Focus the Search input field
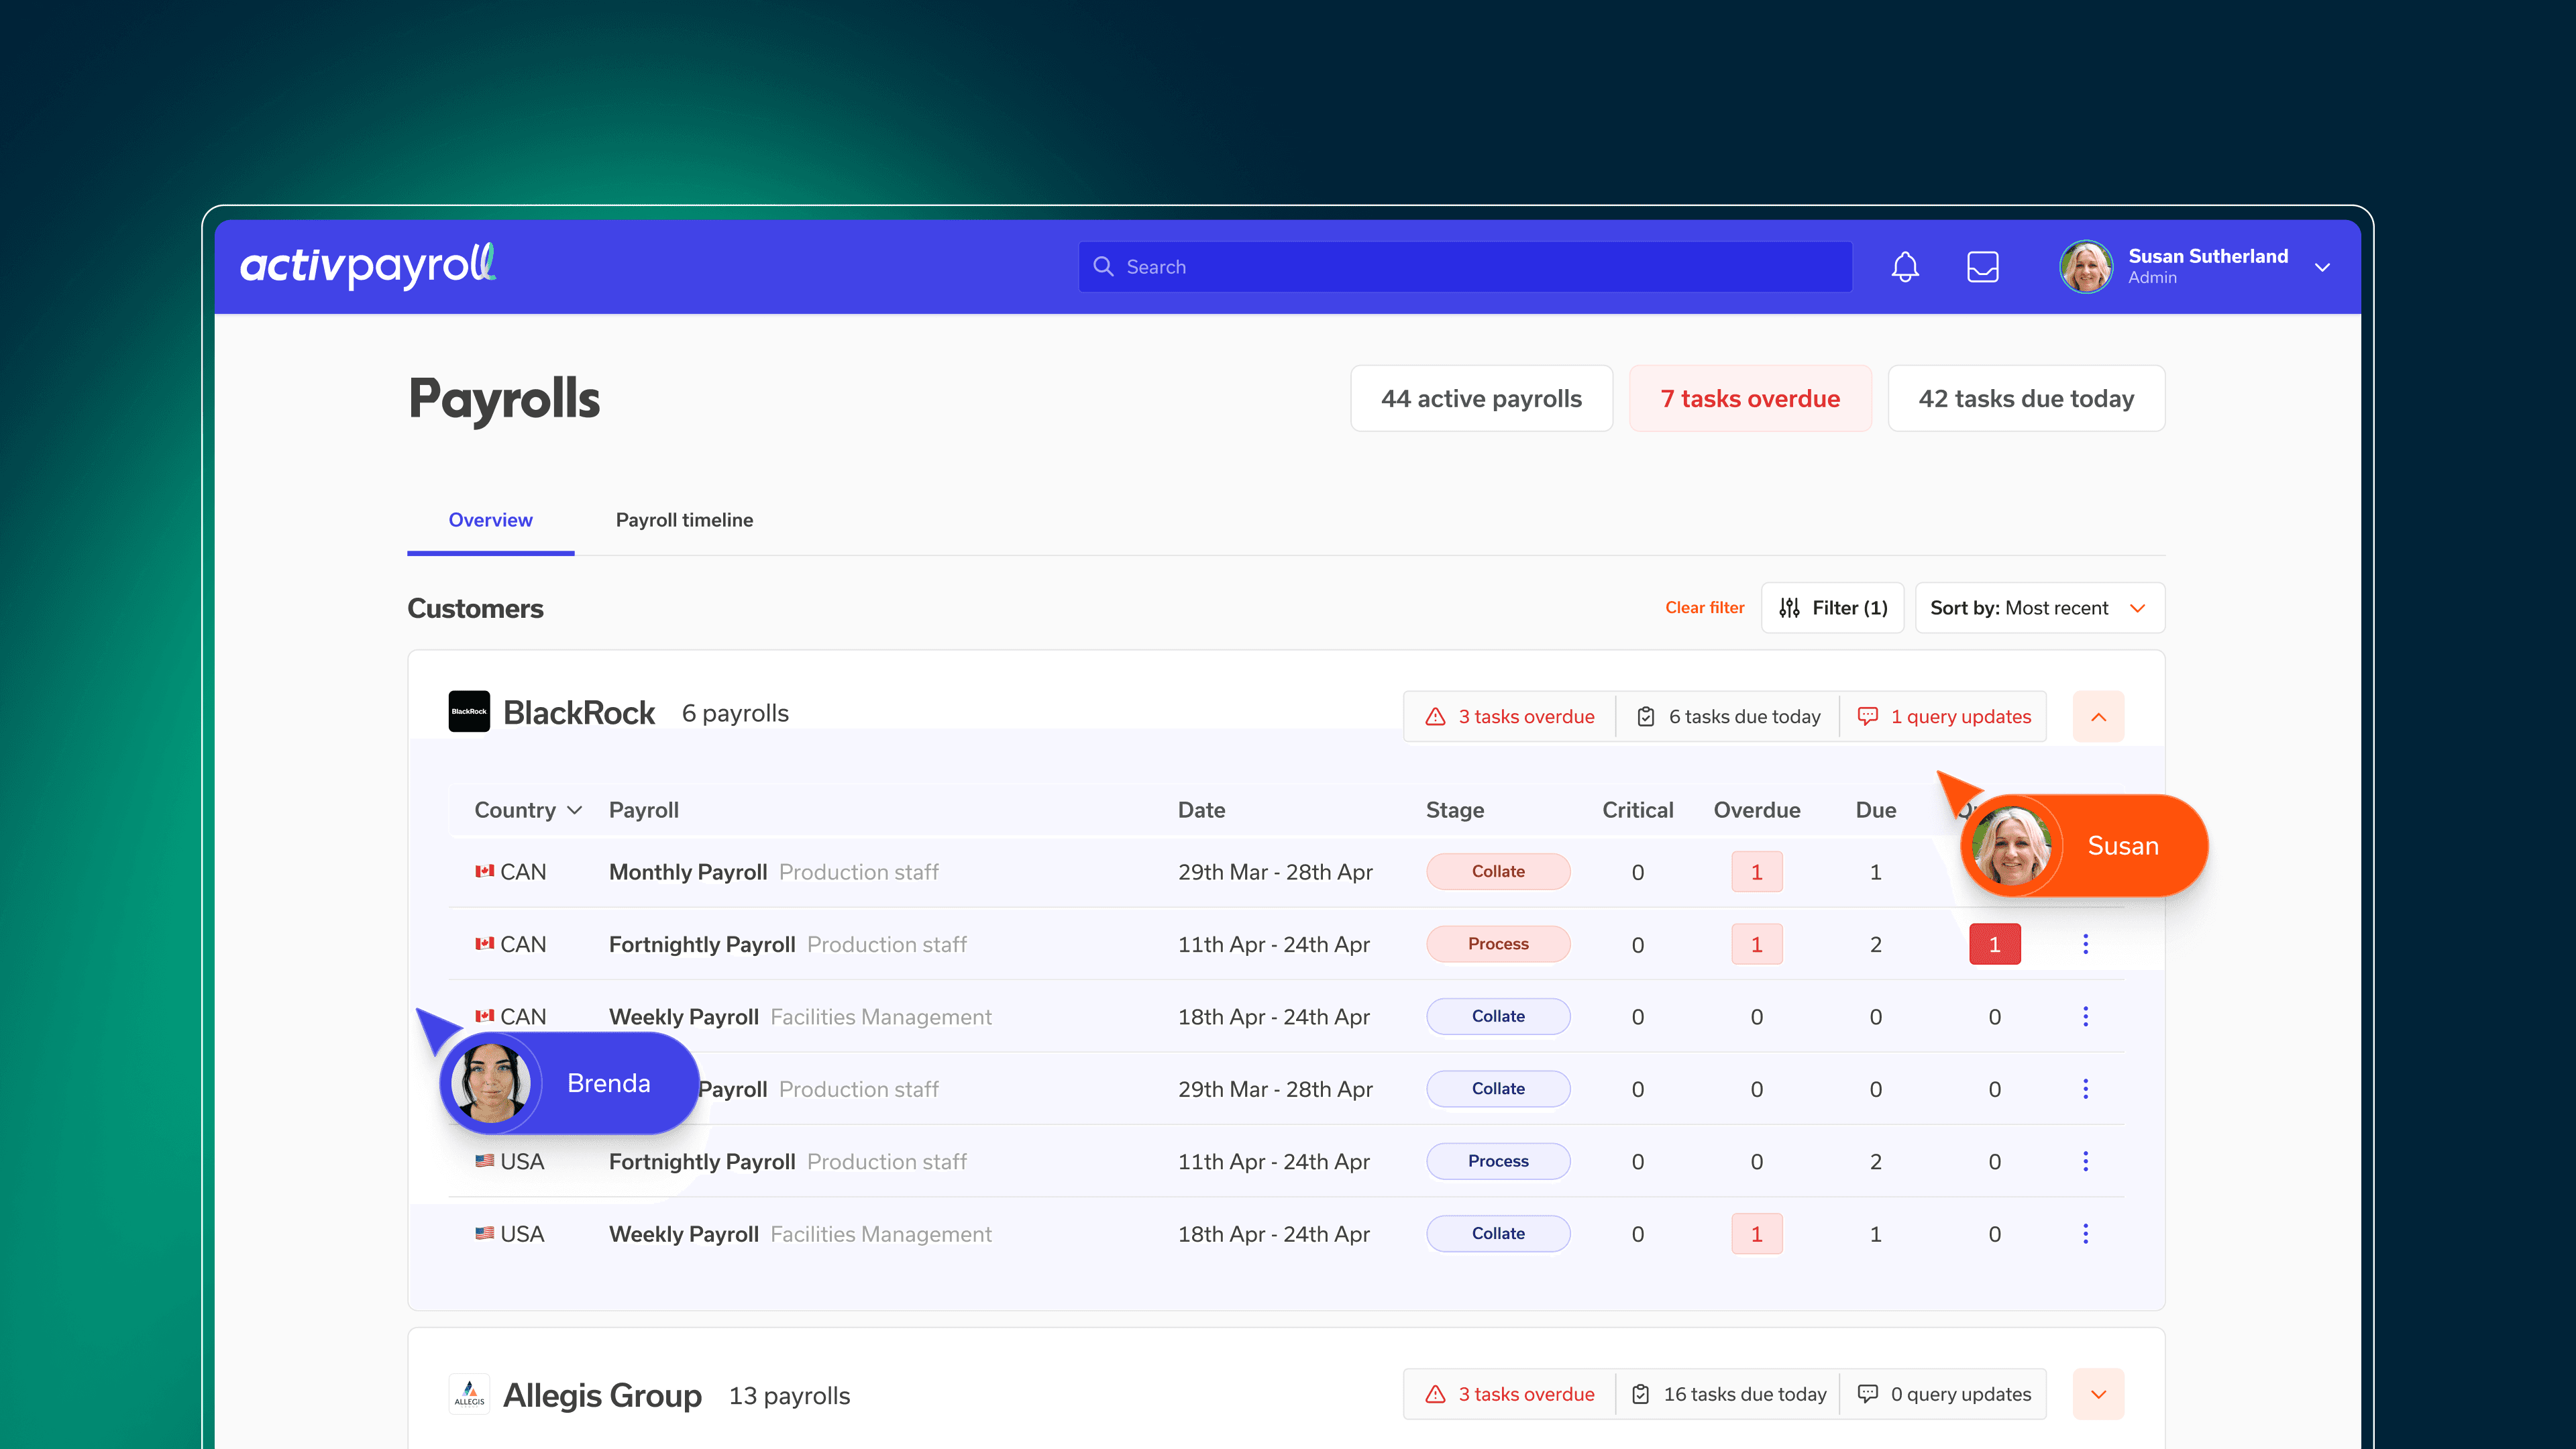 pyautogui.click(x=1465, y=267)
